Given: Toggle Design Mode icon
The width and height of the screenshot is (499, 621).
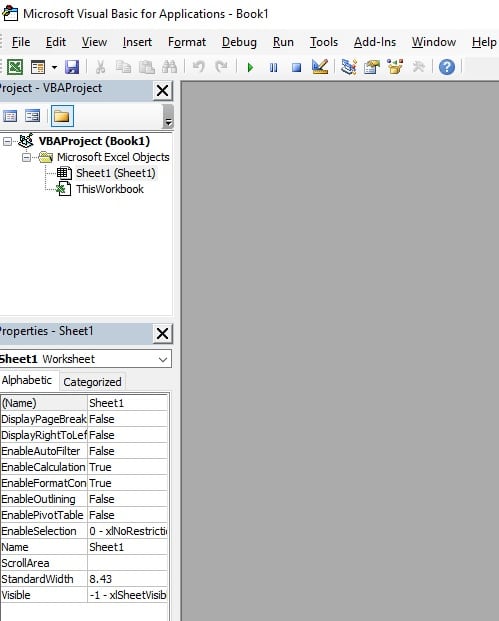Looking at the screenshot, I should tap(320, 67).
